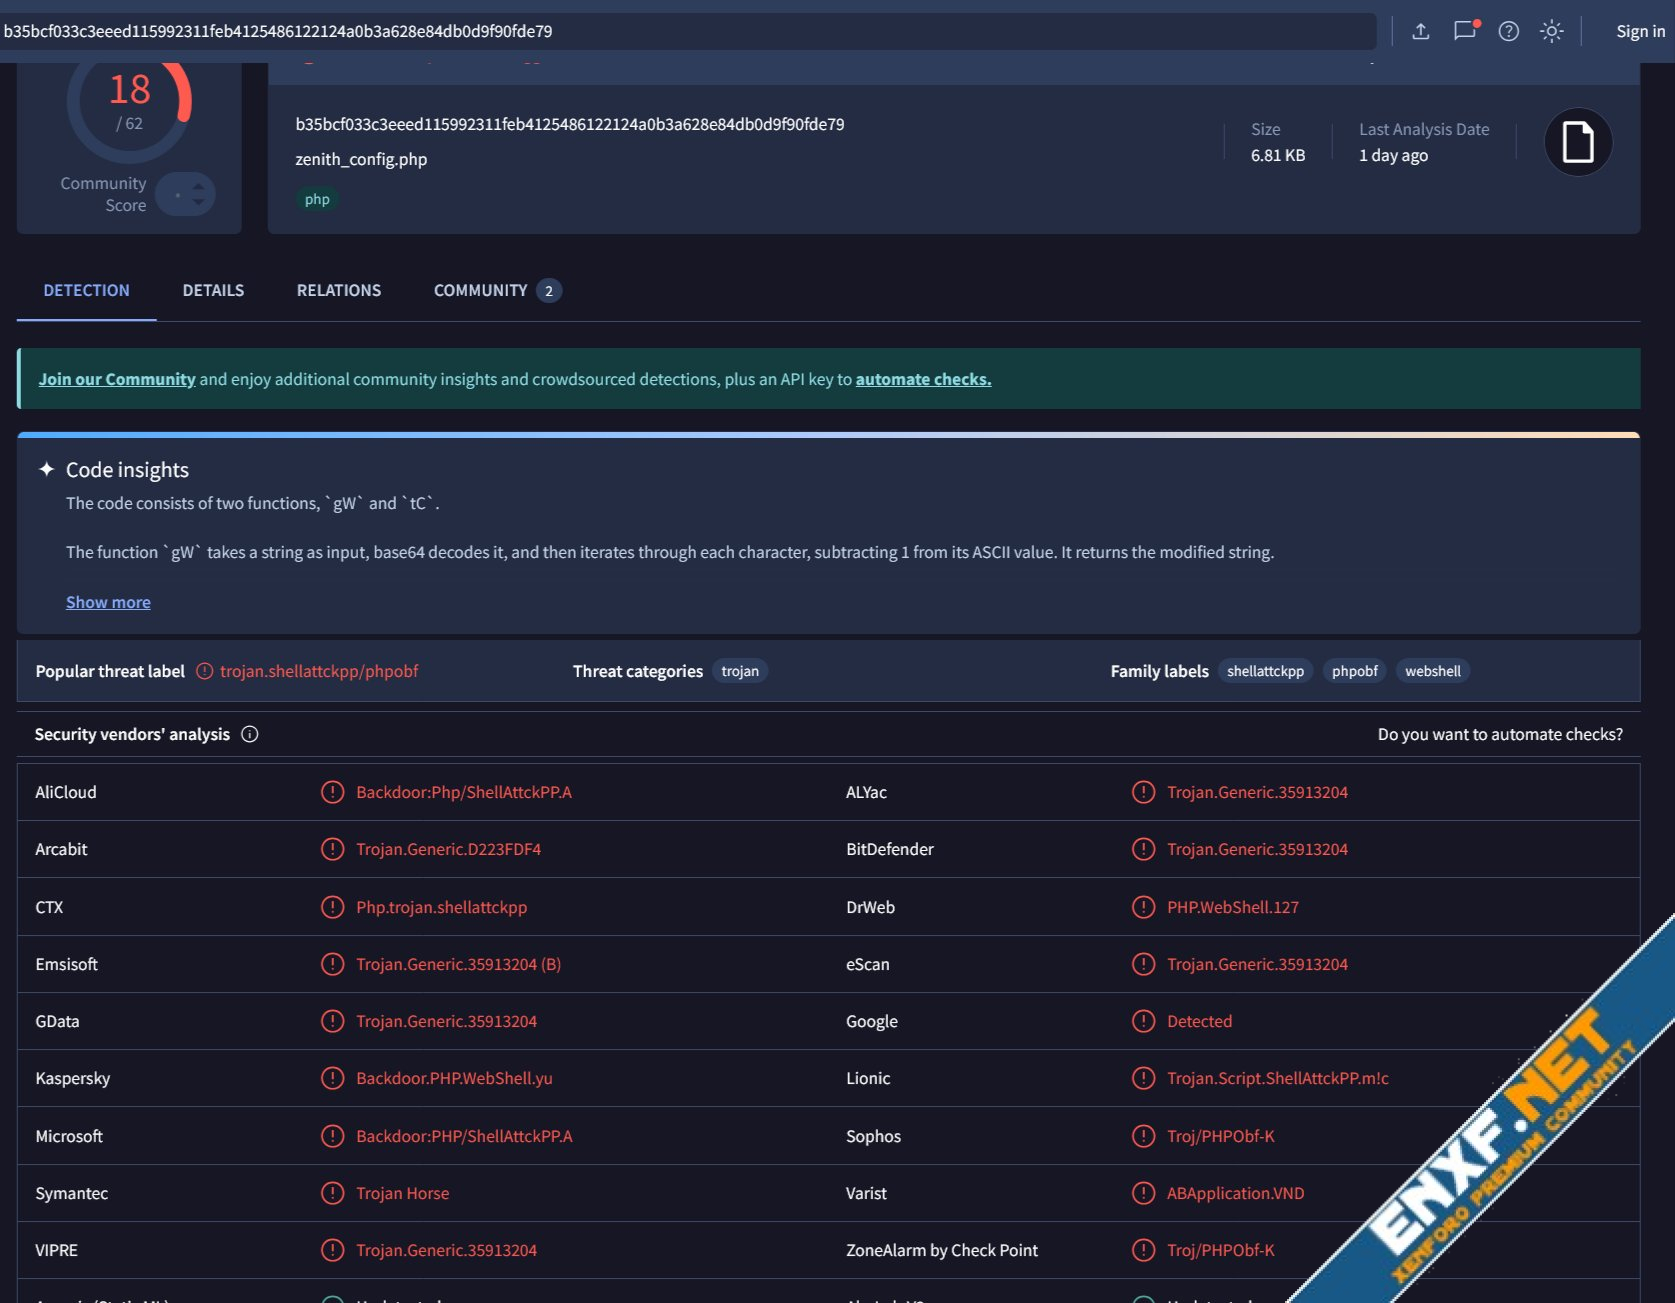Click alert icon in CTX row
The width and height of the screenshot is (1675, 1303).
[332, 907]
